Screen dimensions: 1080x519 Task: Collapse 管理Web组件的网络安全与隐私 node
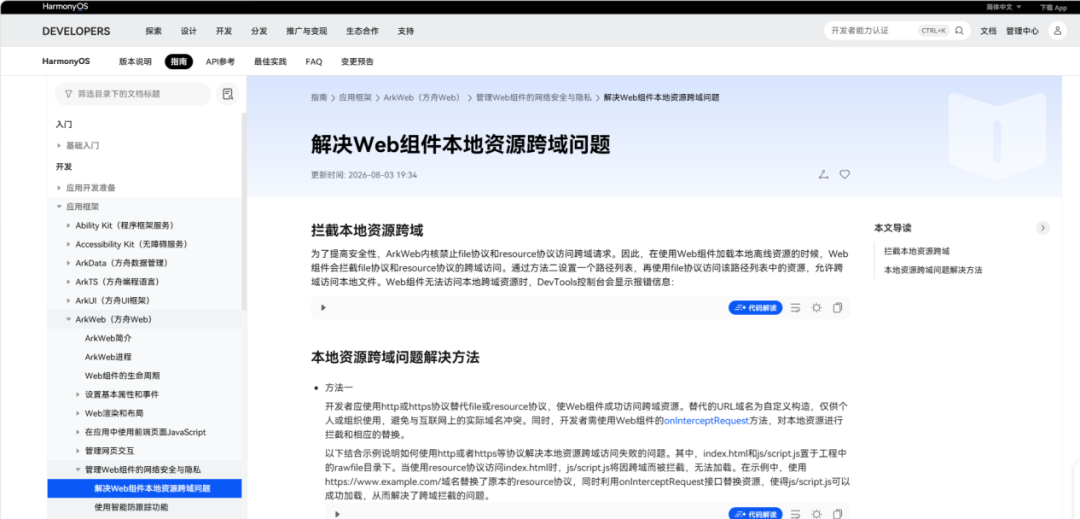78,469
